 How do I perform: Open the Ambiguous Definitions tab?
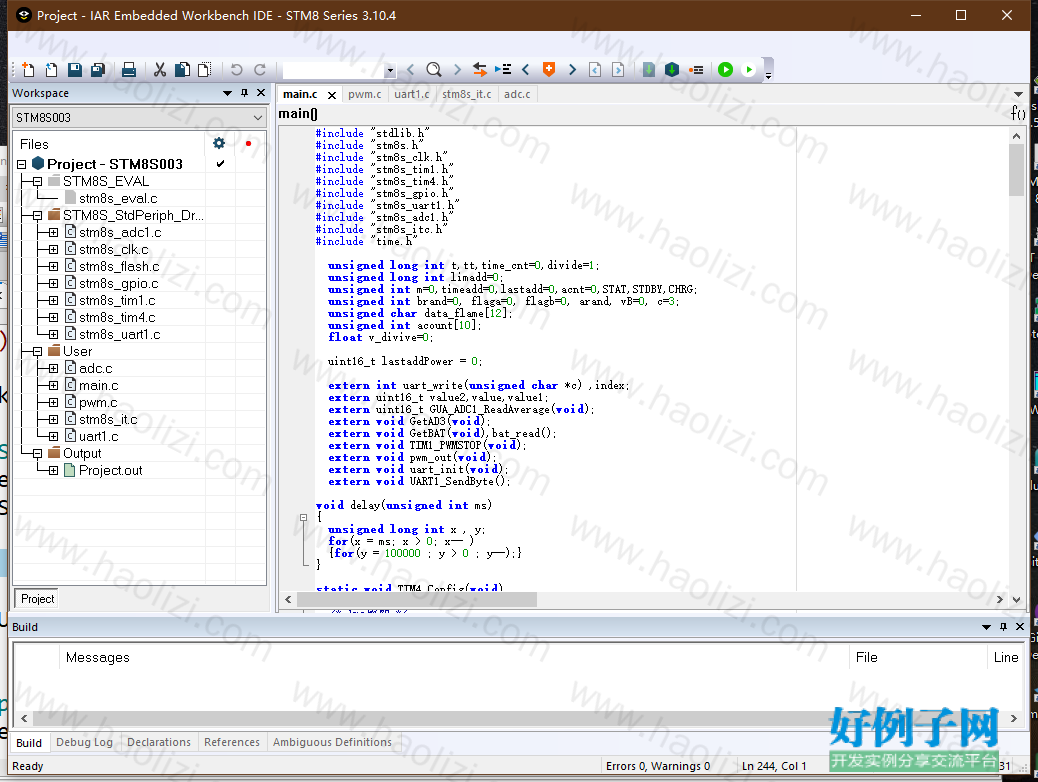pos(332,742)
